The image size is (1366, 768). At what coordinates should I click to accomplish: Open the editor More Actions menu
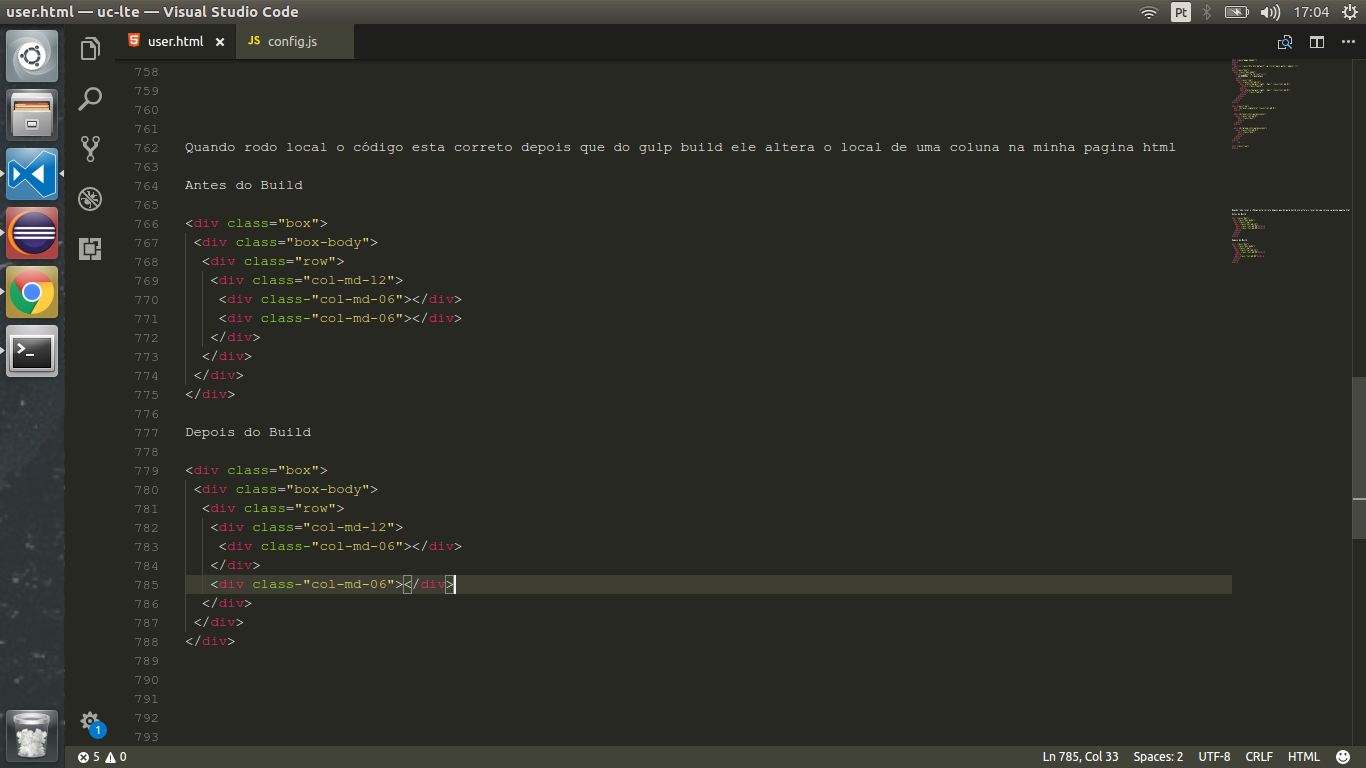pos(1346,42)
